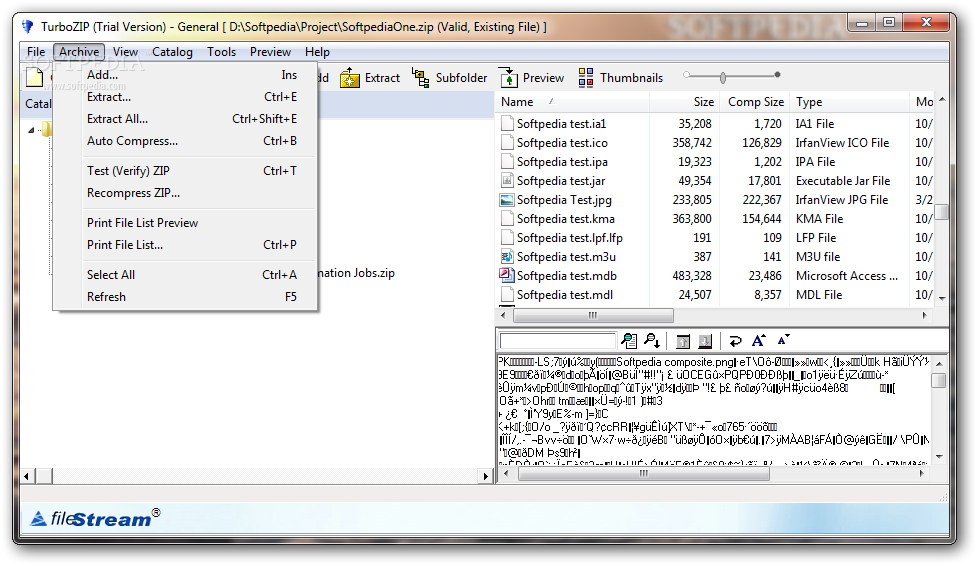977x565 pixels.
Task: Click the Microsoft Access type cell
Action: click(847, 275)
